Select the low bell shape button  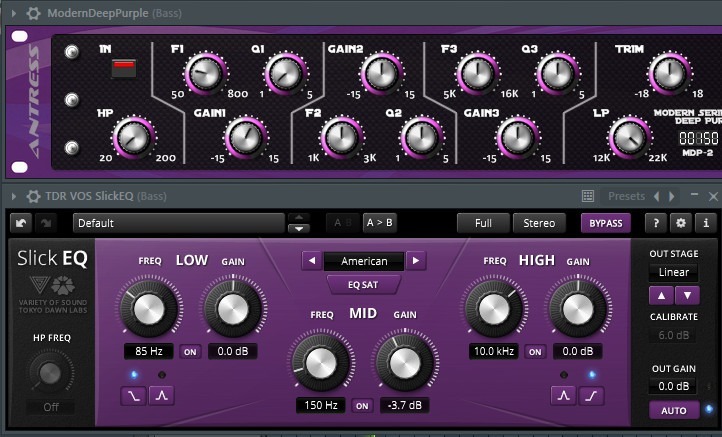tap(162, 396)
